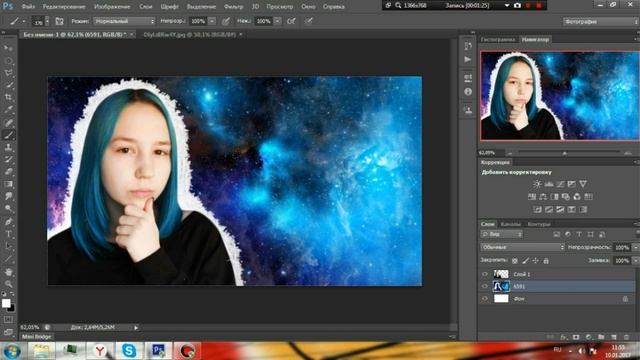The image size is (640, 360).
Task: Add a Levels adjustment
Action: pyautogui.click(x=549, y=184)
